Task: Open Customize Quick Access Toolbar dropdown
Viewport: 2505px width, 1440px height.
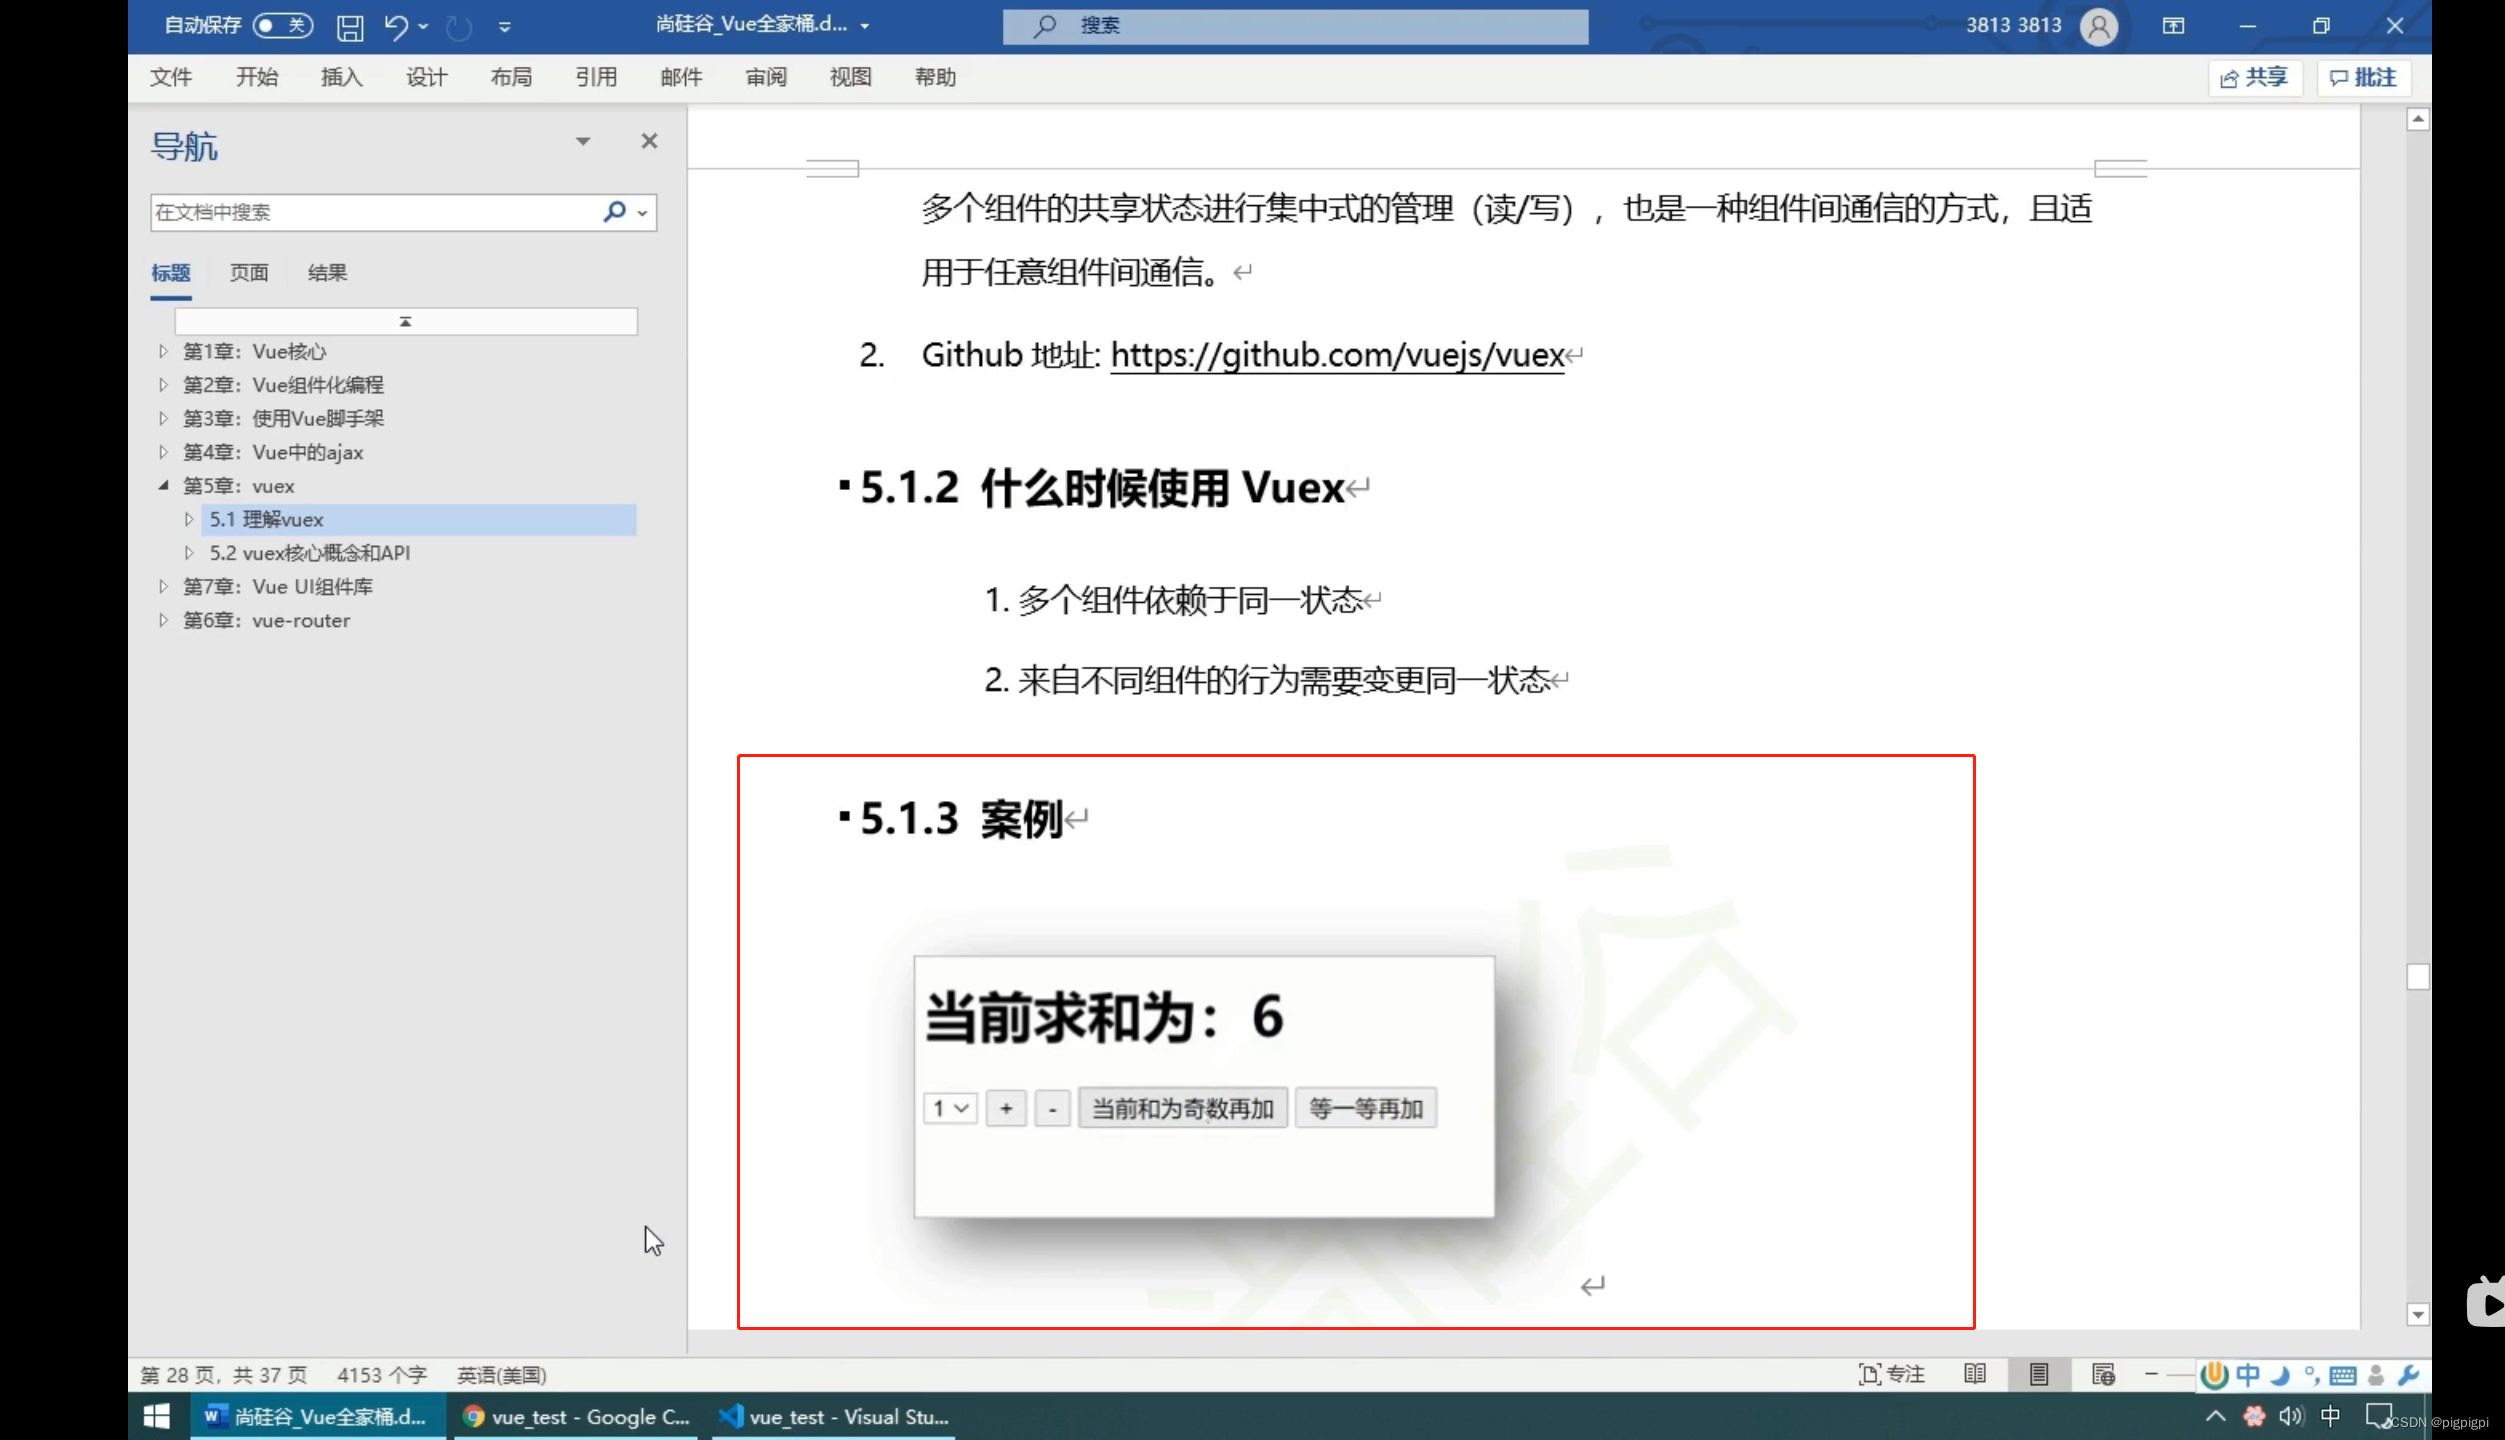Action: [x=505, y=27]
